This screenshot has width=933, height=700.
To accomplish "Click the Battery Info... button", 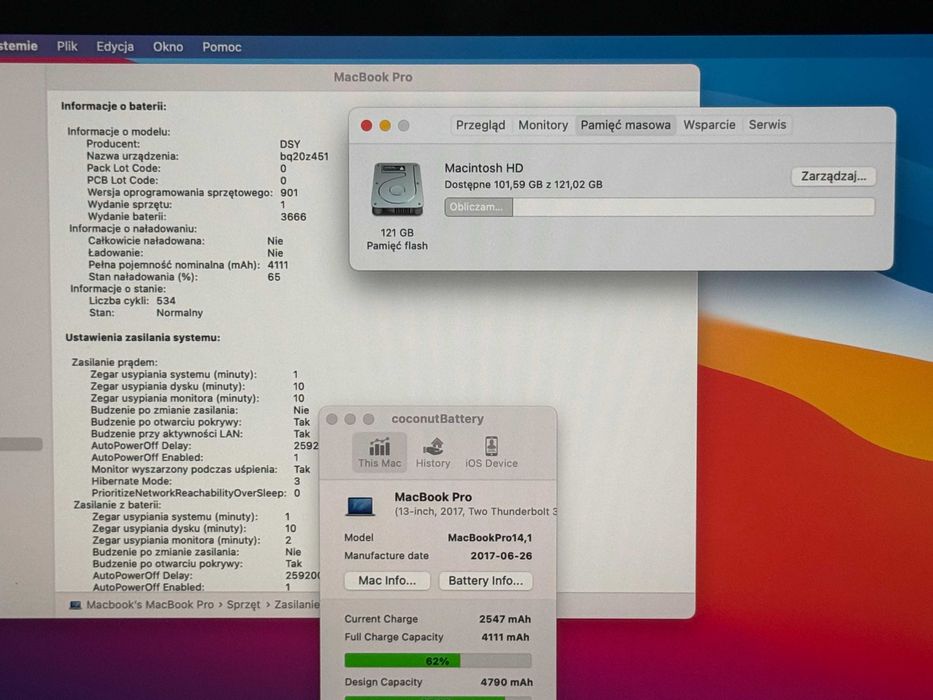I will (486, 580).
